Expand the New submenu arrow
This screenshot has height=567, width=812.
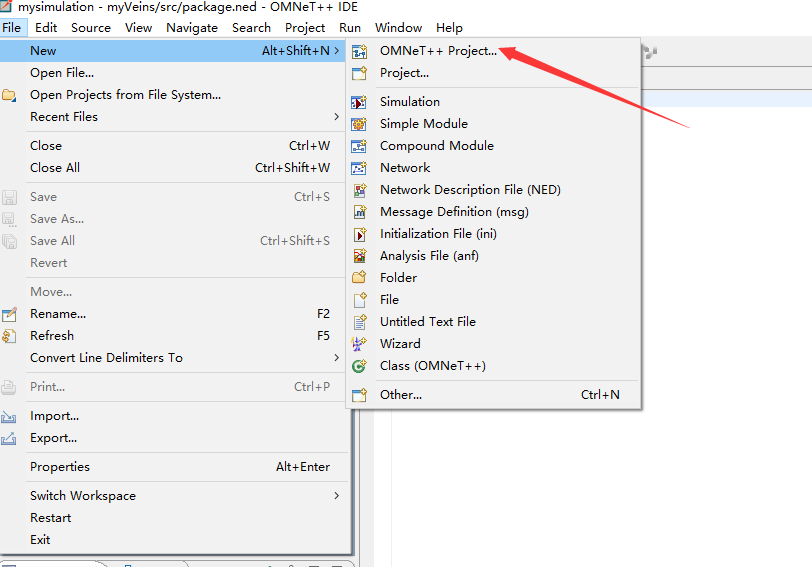coord(337,51)
